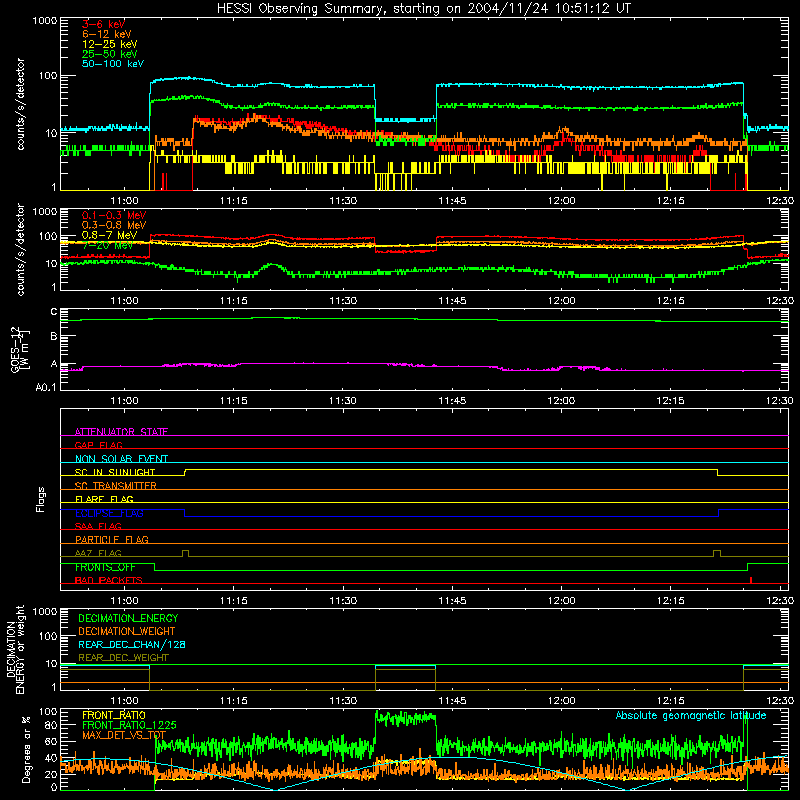Select the AAZ_FLAG label
Image resolution: width=800 pixels, height=800 pixels.
[x=98, y=553]
